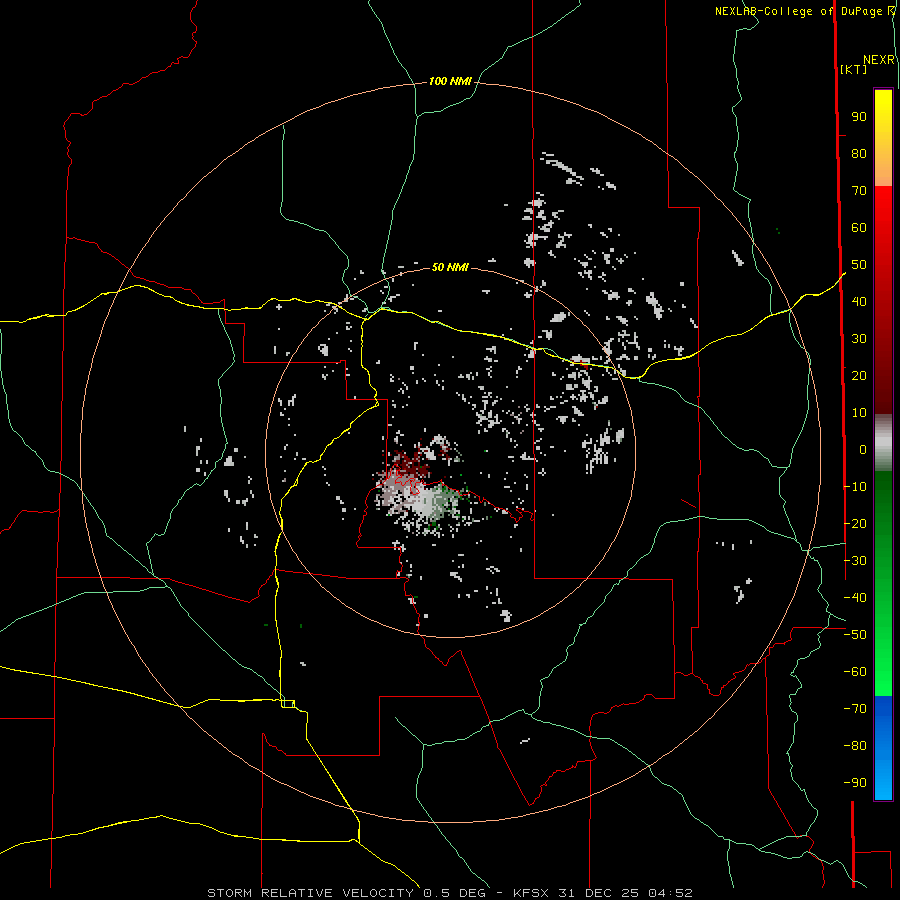Select the -70 value on the velocity scale

855,709
